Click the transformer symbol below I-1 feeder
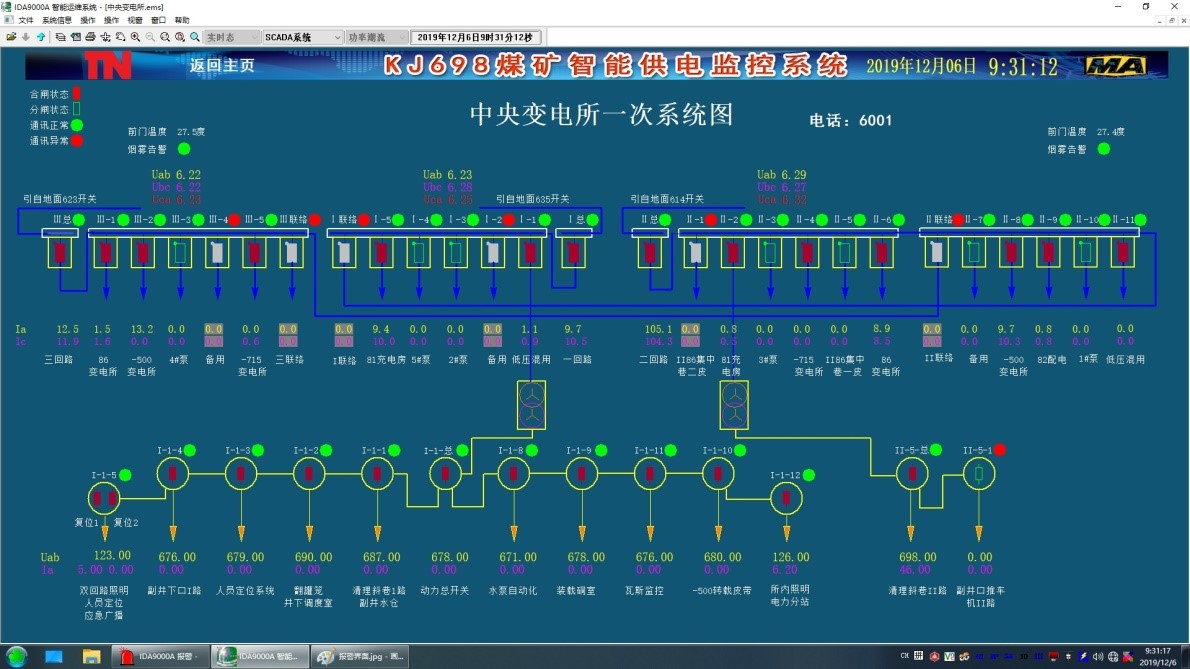Image resolution: width=1190 pixels, height=669 pixels. coord(531,405)
